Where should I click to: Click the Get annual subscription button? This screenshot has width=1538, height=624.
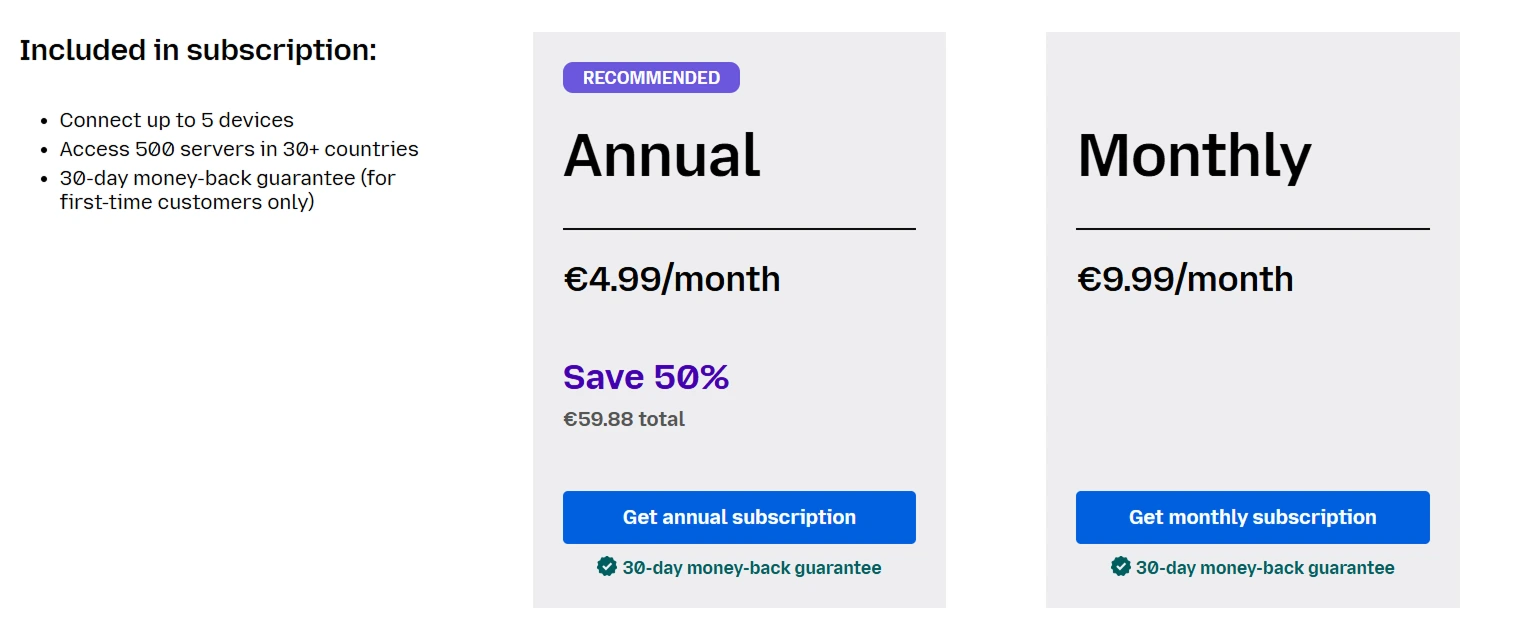739,517
